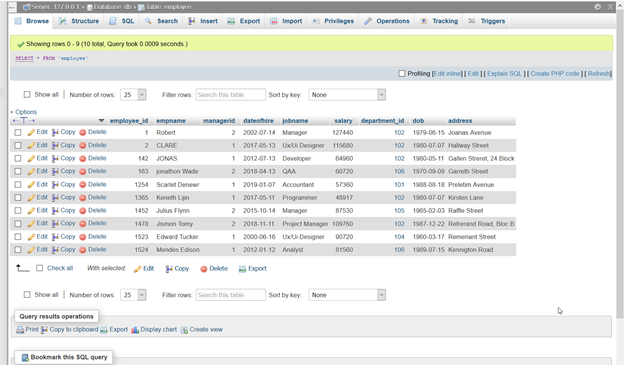Click the pencil icon for Mendes Edison
Screen dimensions: 624x365
(x=31, y=250)
